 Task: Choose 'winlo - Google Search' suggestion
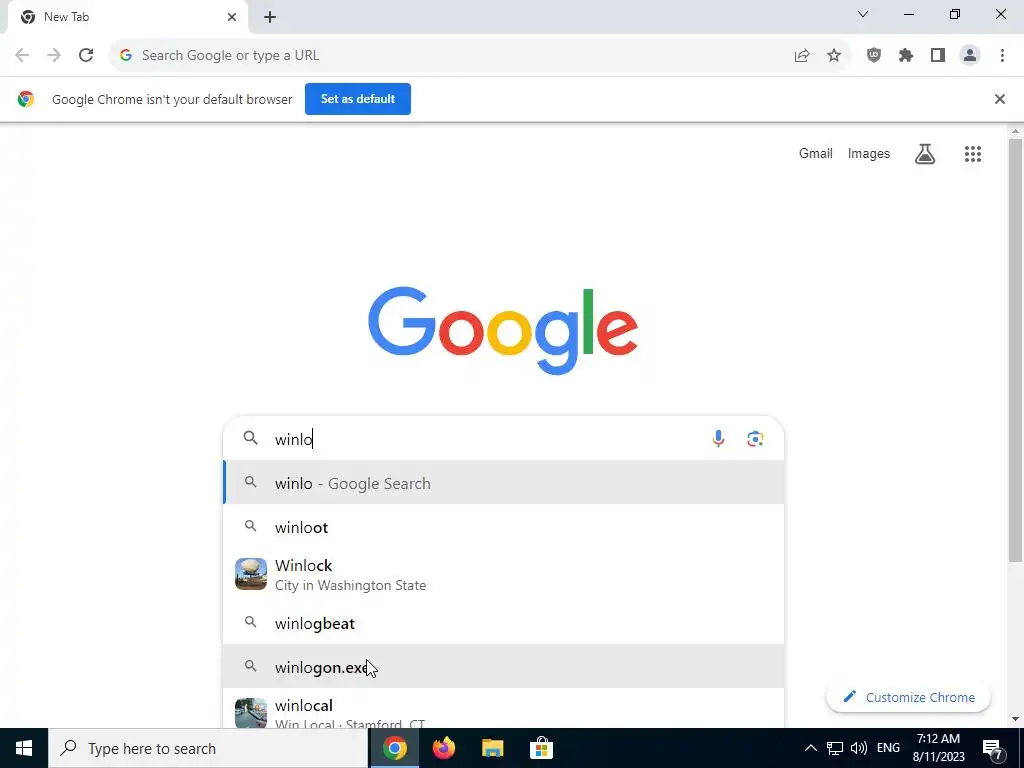click(x=504, y=483)
